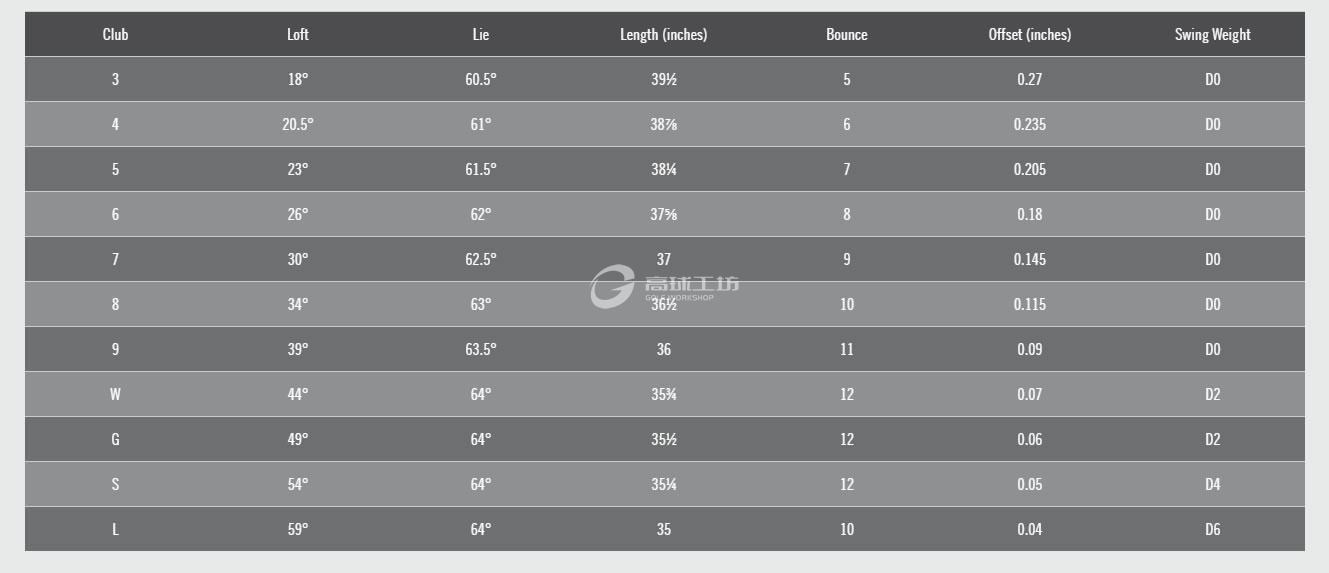Image resolution: width=1329 pixels, height=573 pixels.
Task: Select the bounce value 11 for club 9
Action: point(847,349)
